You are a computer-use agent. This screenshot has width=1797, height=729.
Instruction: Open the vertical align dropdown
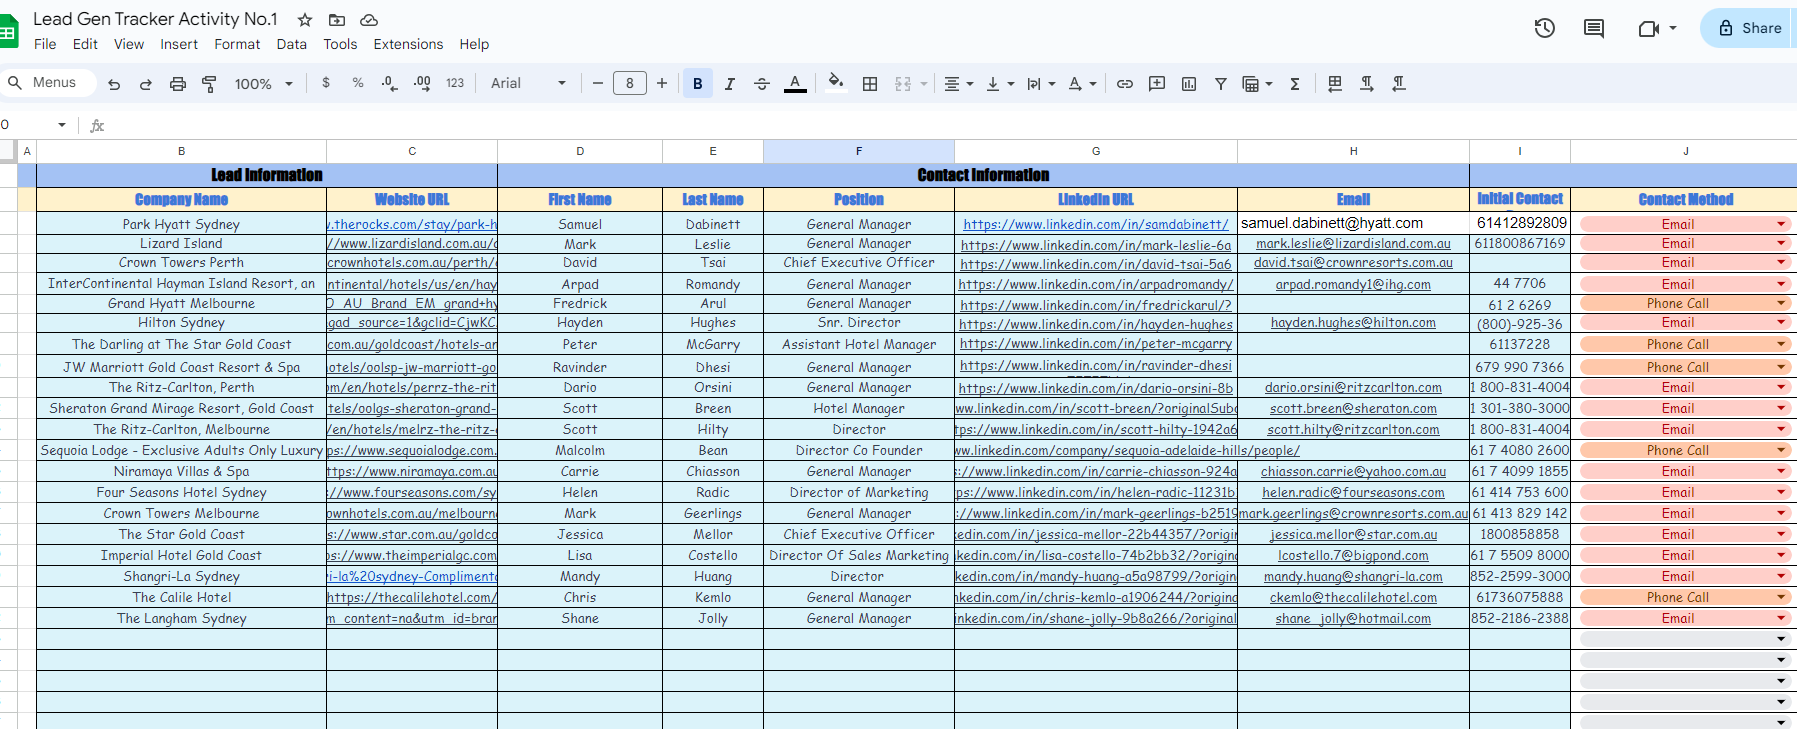[1000, 84]
